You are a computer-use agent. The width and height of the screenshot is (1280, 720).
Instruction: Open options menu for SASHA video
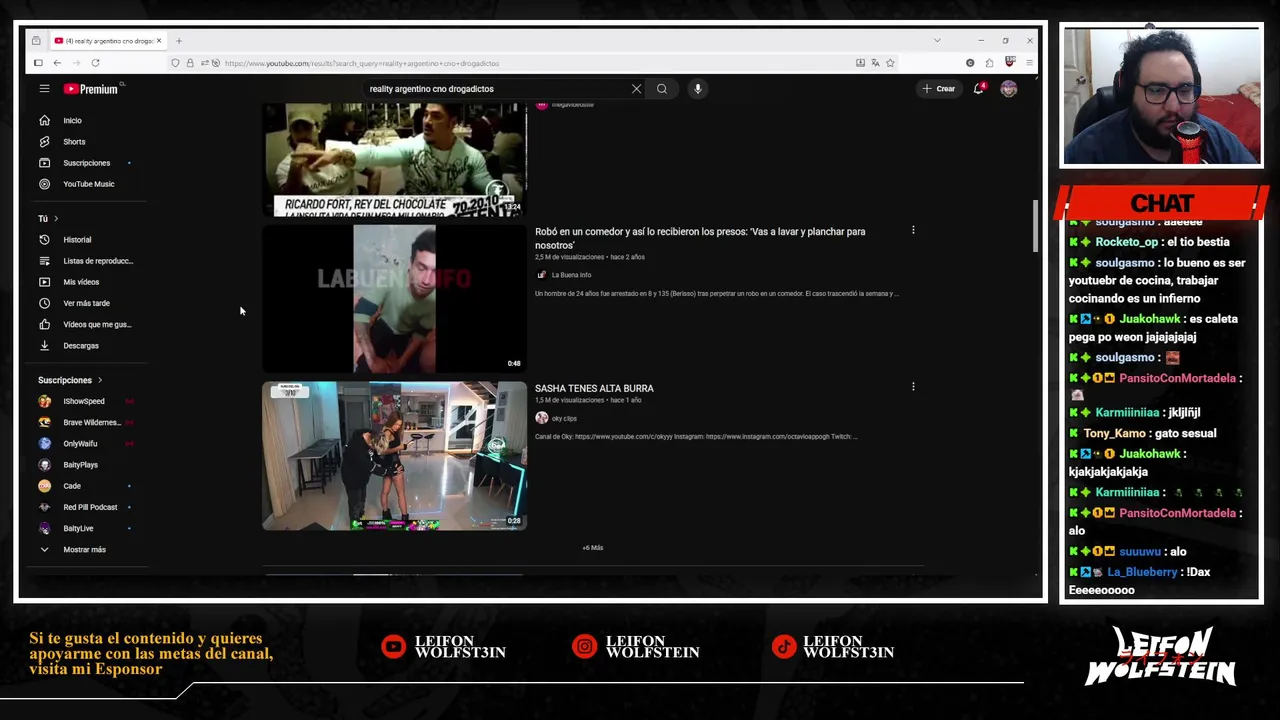(x=913, y=386)
